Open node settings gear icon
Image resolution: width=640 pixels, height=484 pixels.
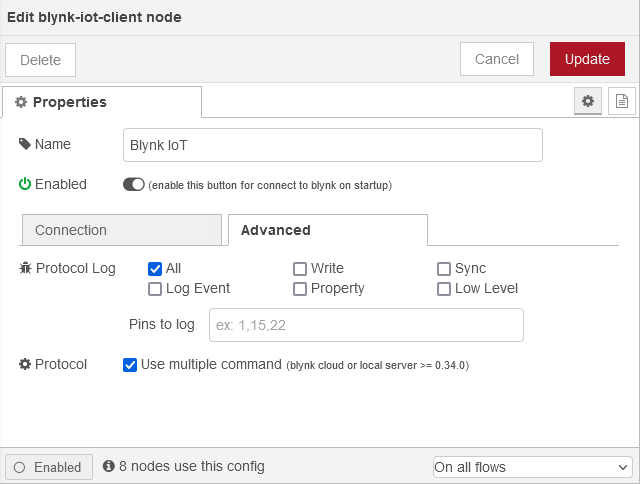[x=587, y=101]
